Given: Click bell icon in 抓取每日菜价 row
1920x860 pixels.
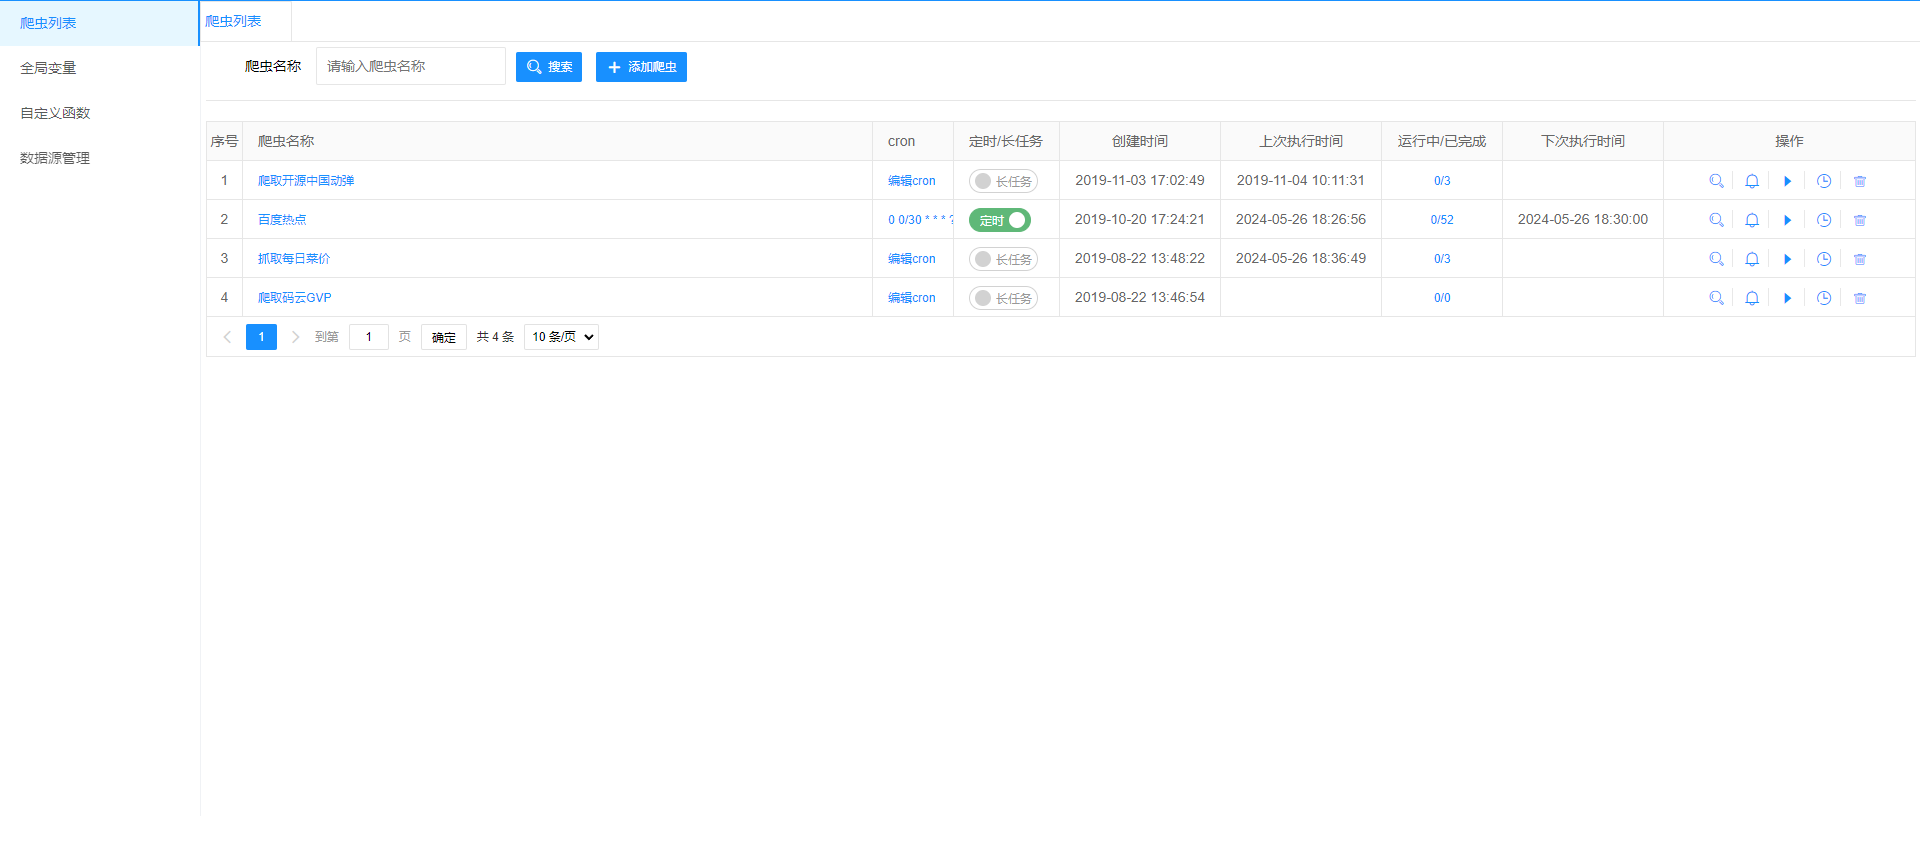Looking at the screenshot, I should coord(1752,259).
